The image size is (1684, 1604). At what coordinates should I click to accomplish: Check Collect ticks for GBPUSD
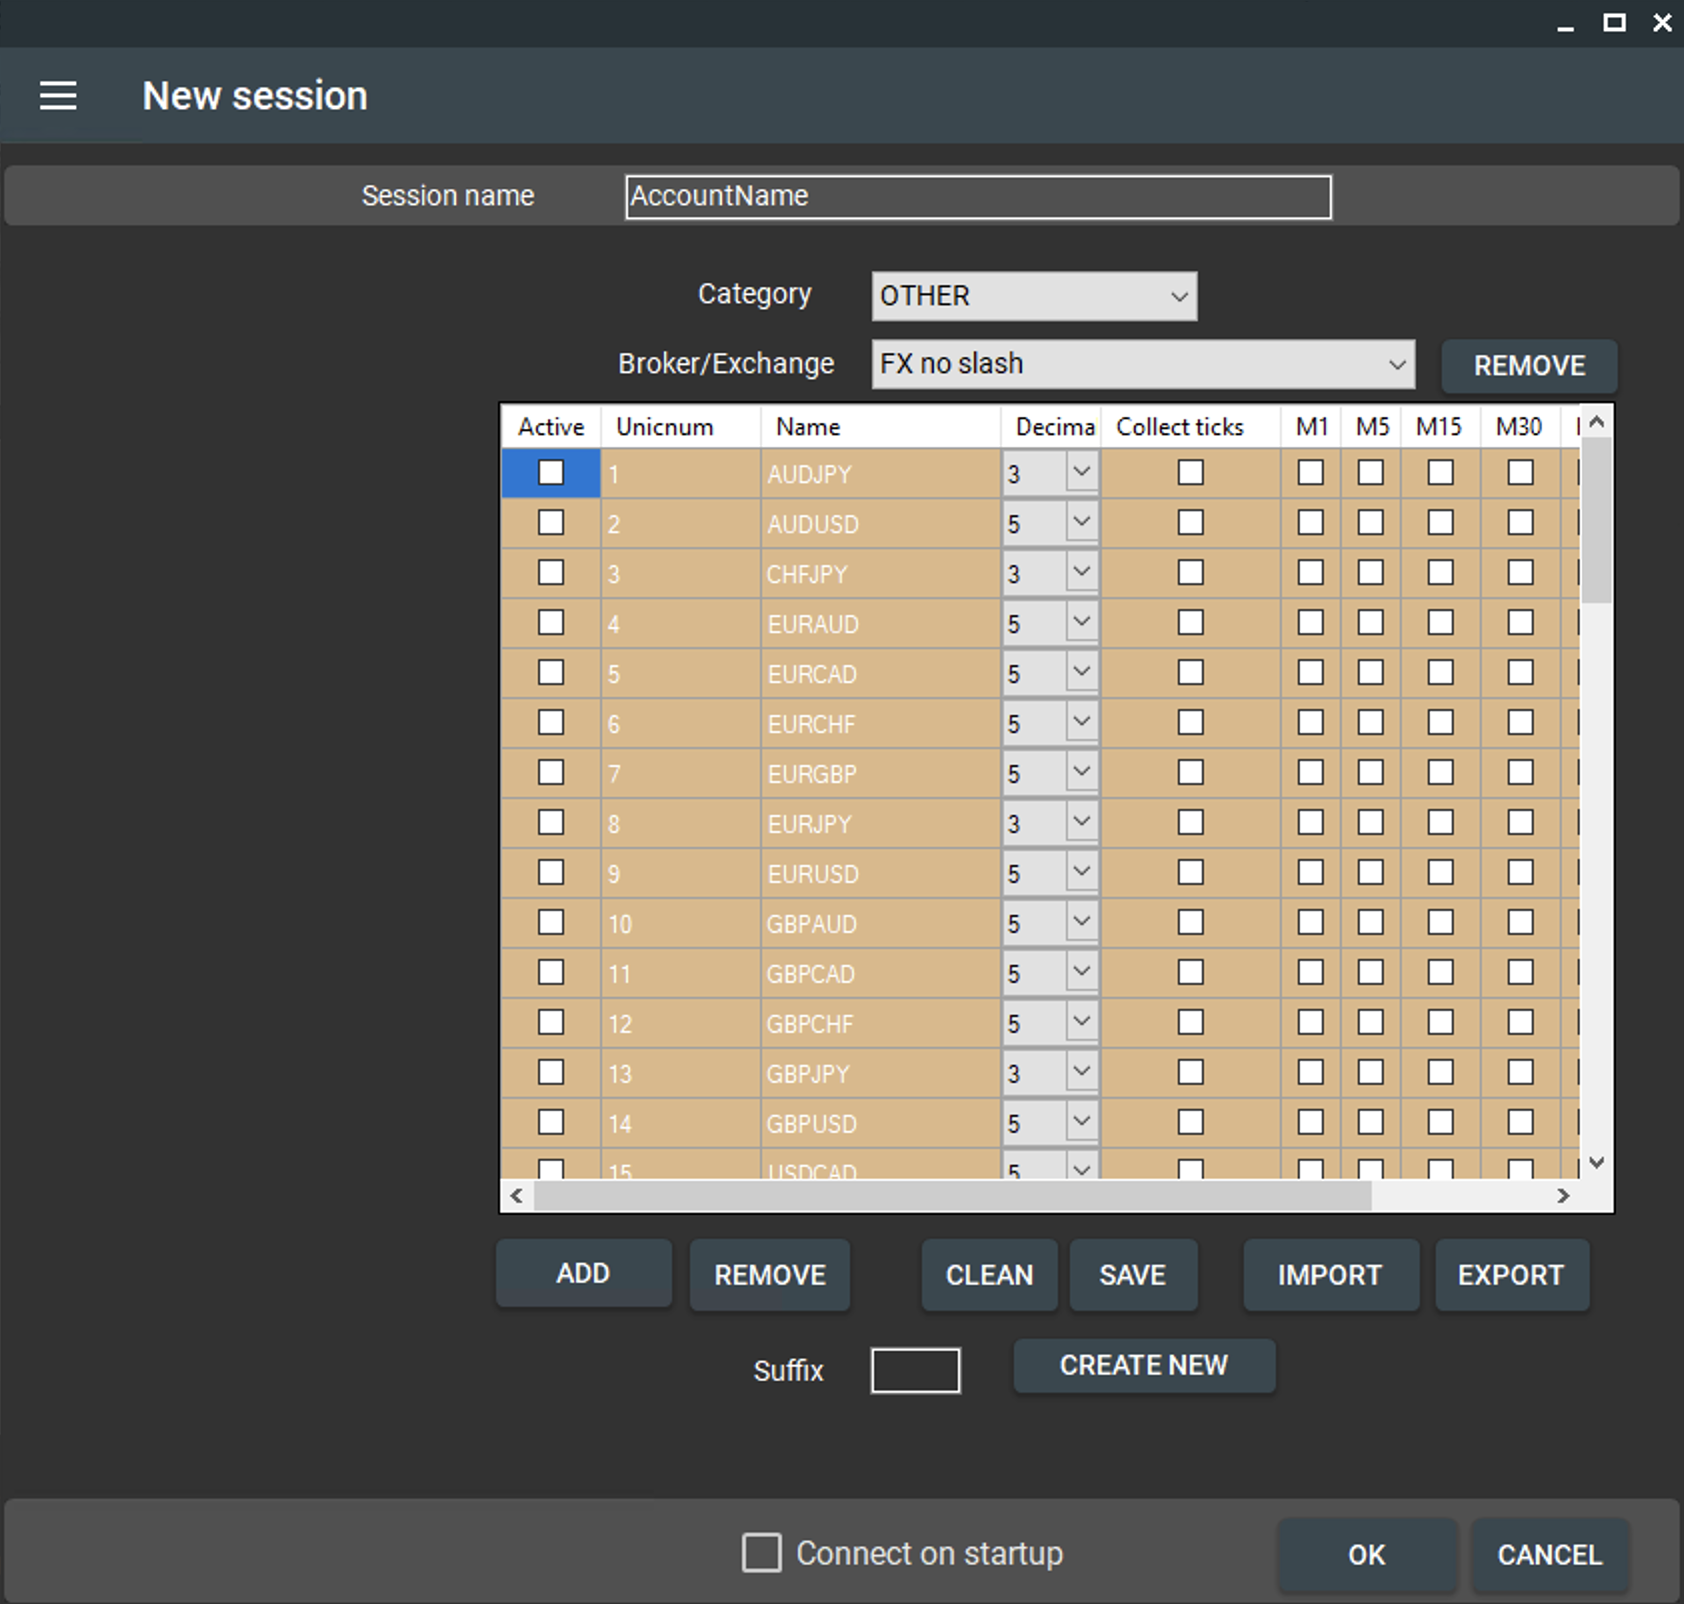pyautogui.click(x=1190, y=1122)
